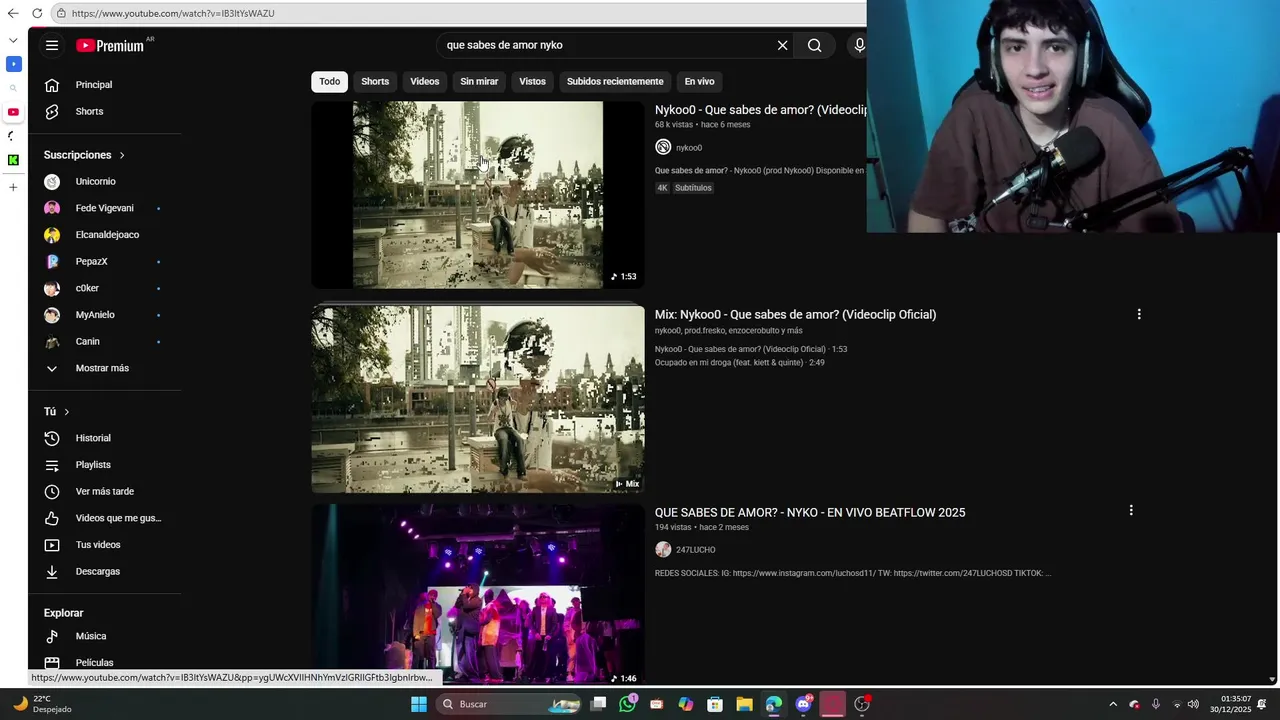Image resolution: width=1280 pixels, height=720 pixels.
Task: Open WhatsApp from the taskbar
Action: [x=627, y=704]
